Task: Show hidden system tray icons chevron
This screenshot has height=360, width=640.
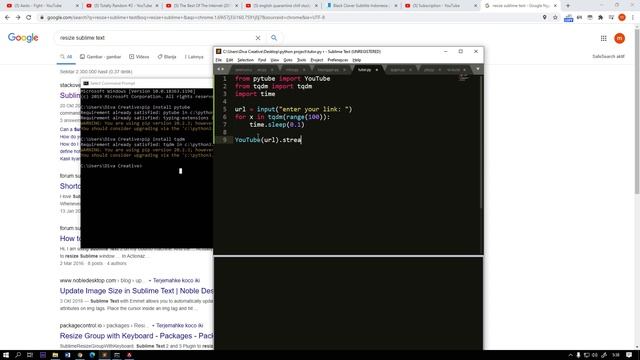Action: (570, 355)
